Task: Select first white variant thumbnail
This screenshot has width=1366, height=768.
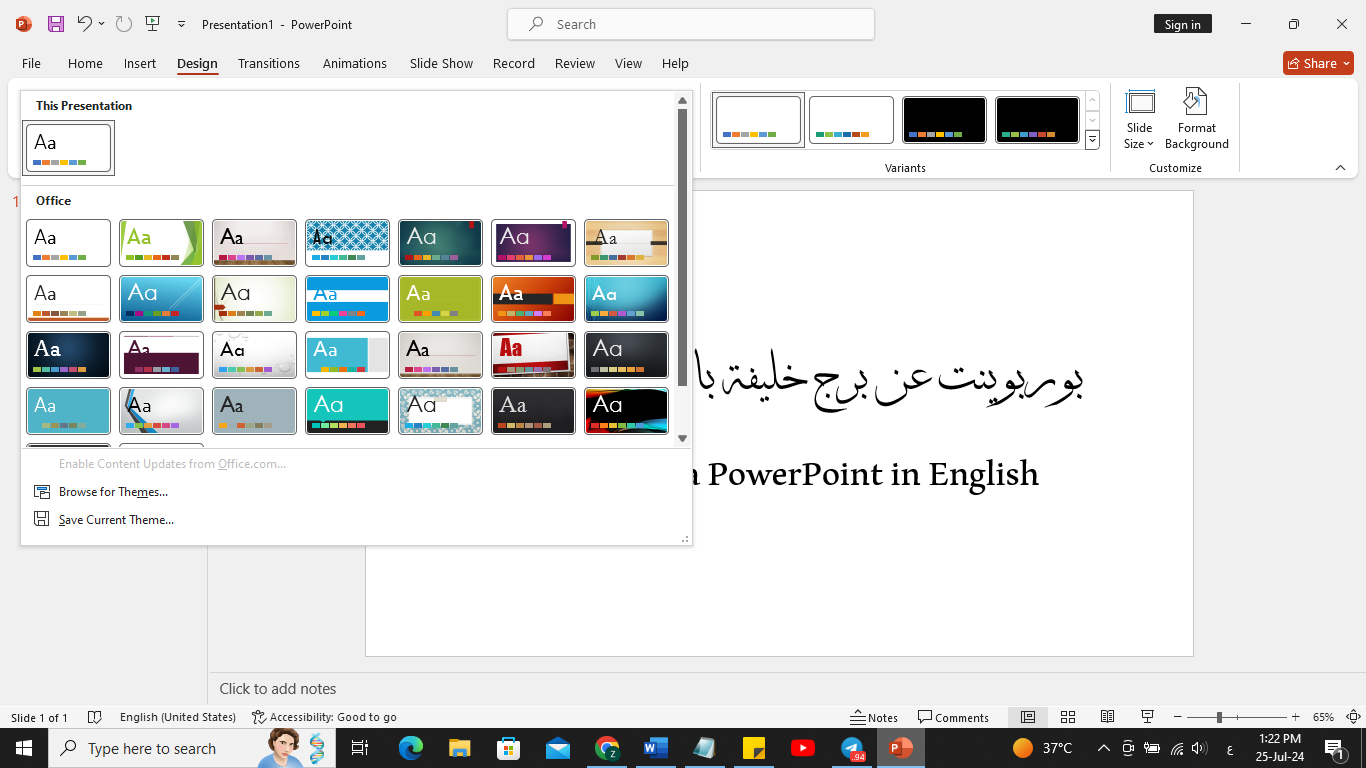Action: click(x=758, y=120)
